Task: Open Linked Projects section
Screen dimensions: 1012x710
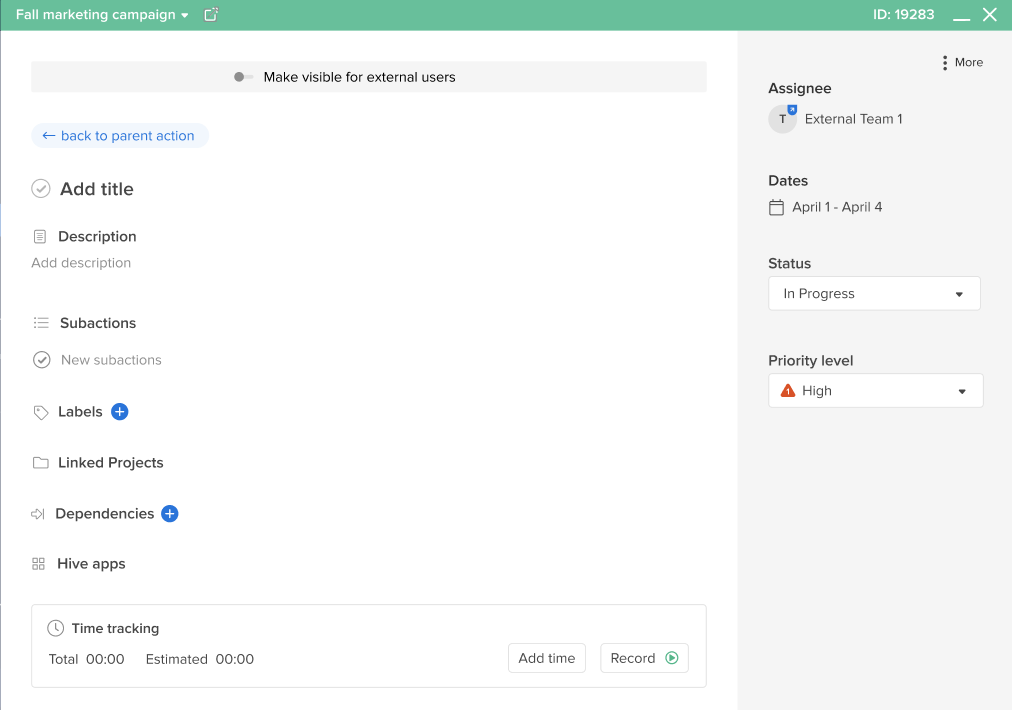Action: 110,463
